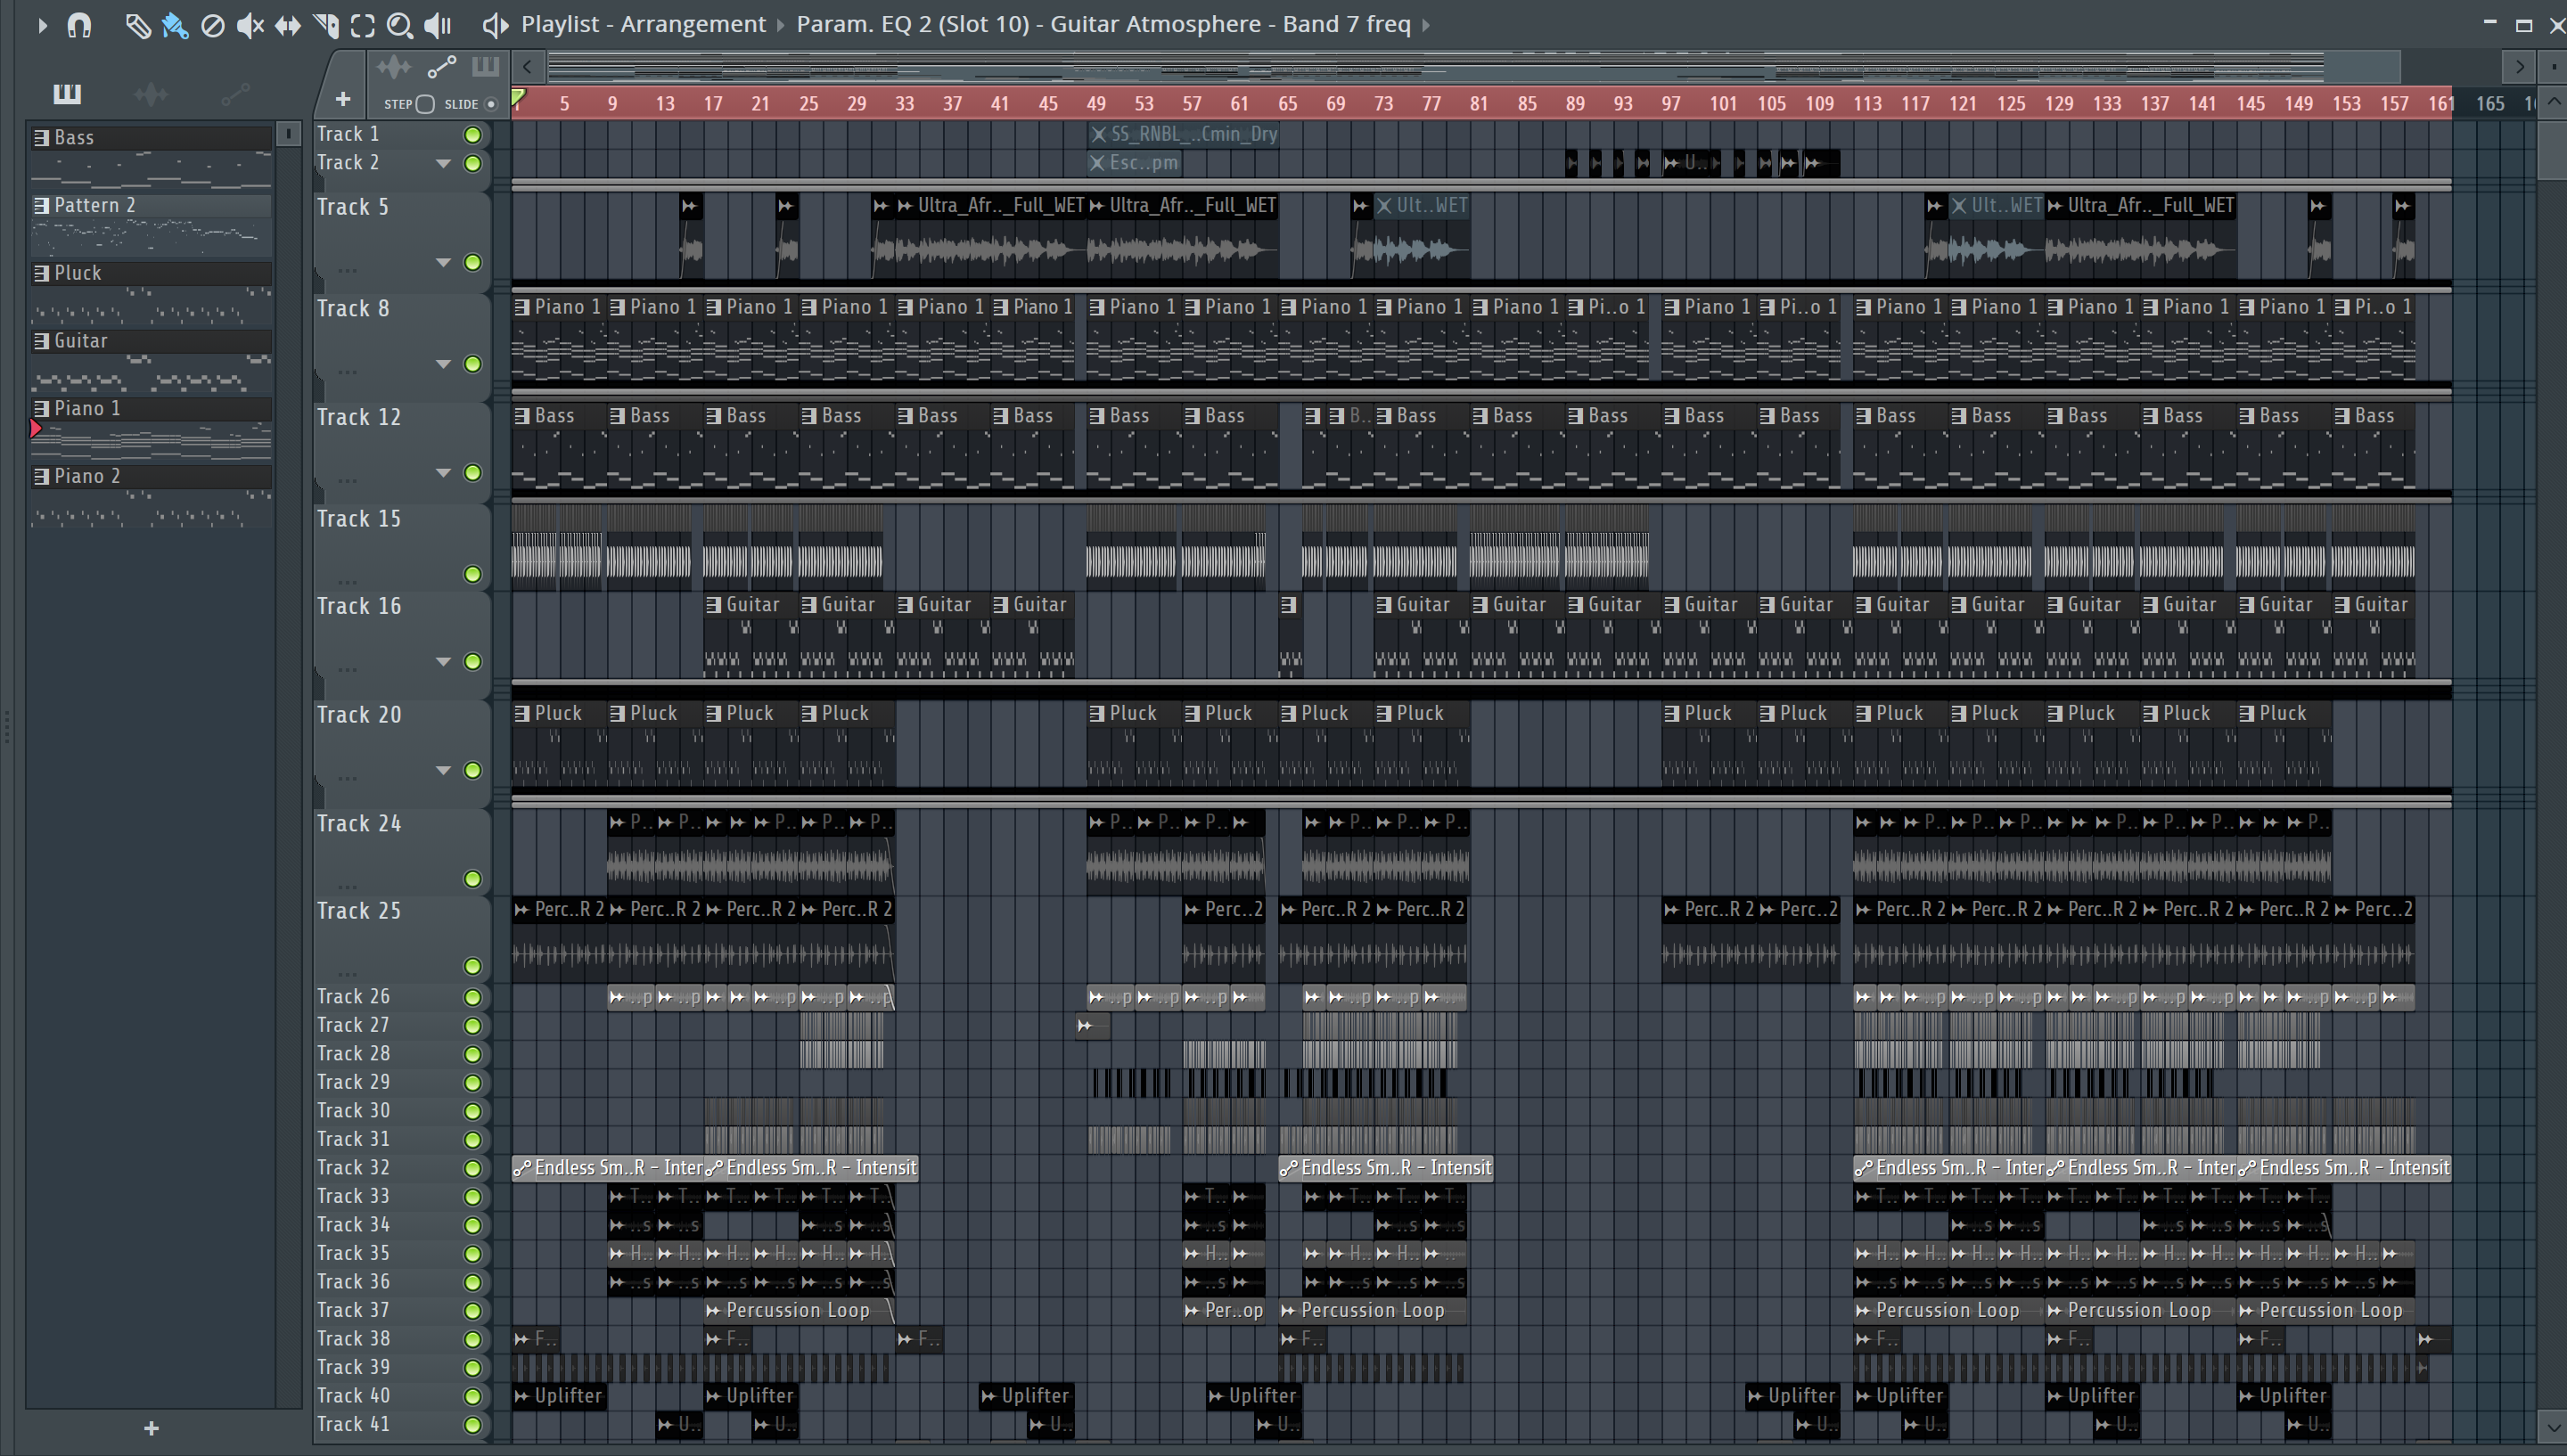
Task: Select the Piano 1 pattern in the picker
Action: (x=151, y=408)
